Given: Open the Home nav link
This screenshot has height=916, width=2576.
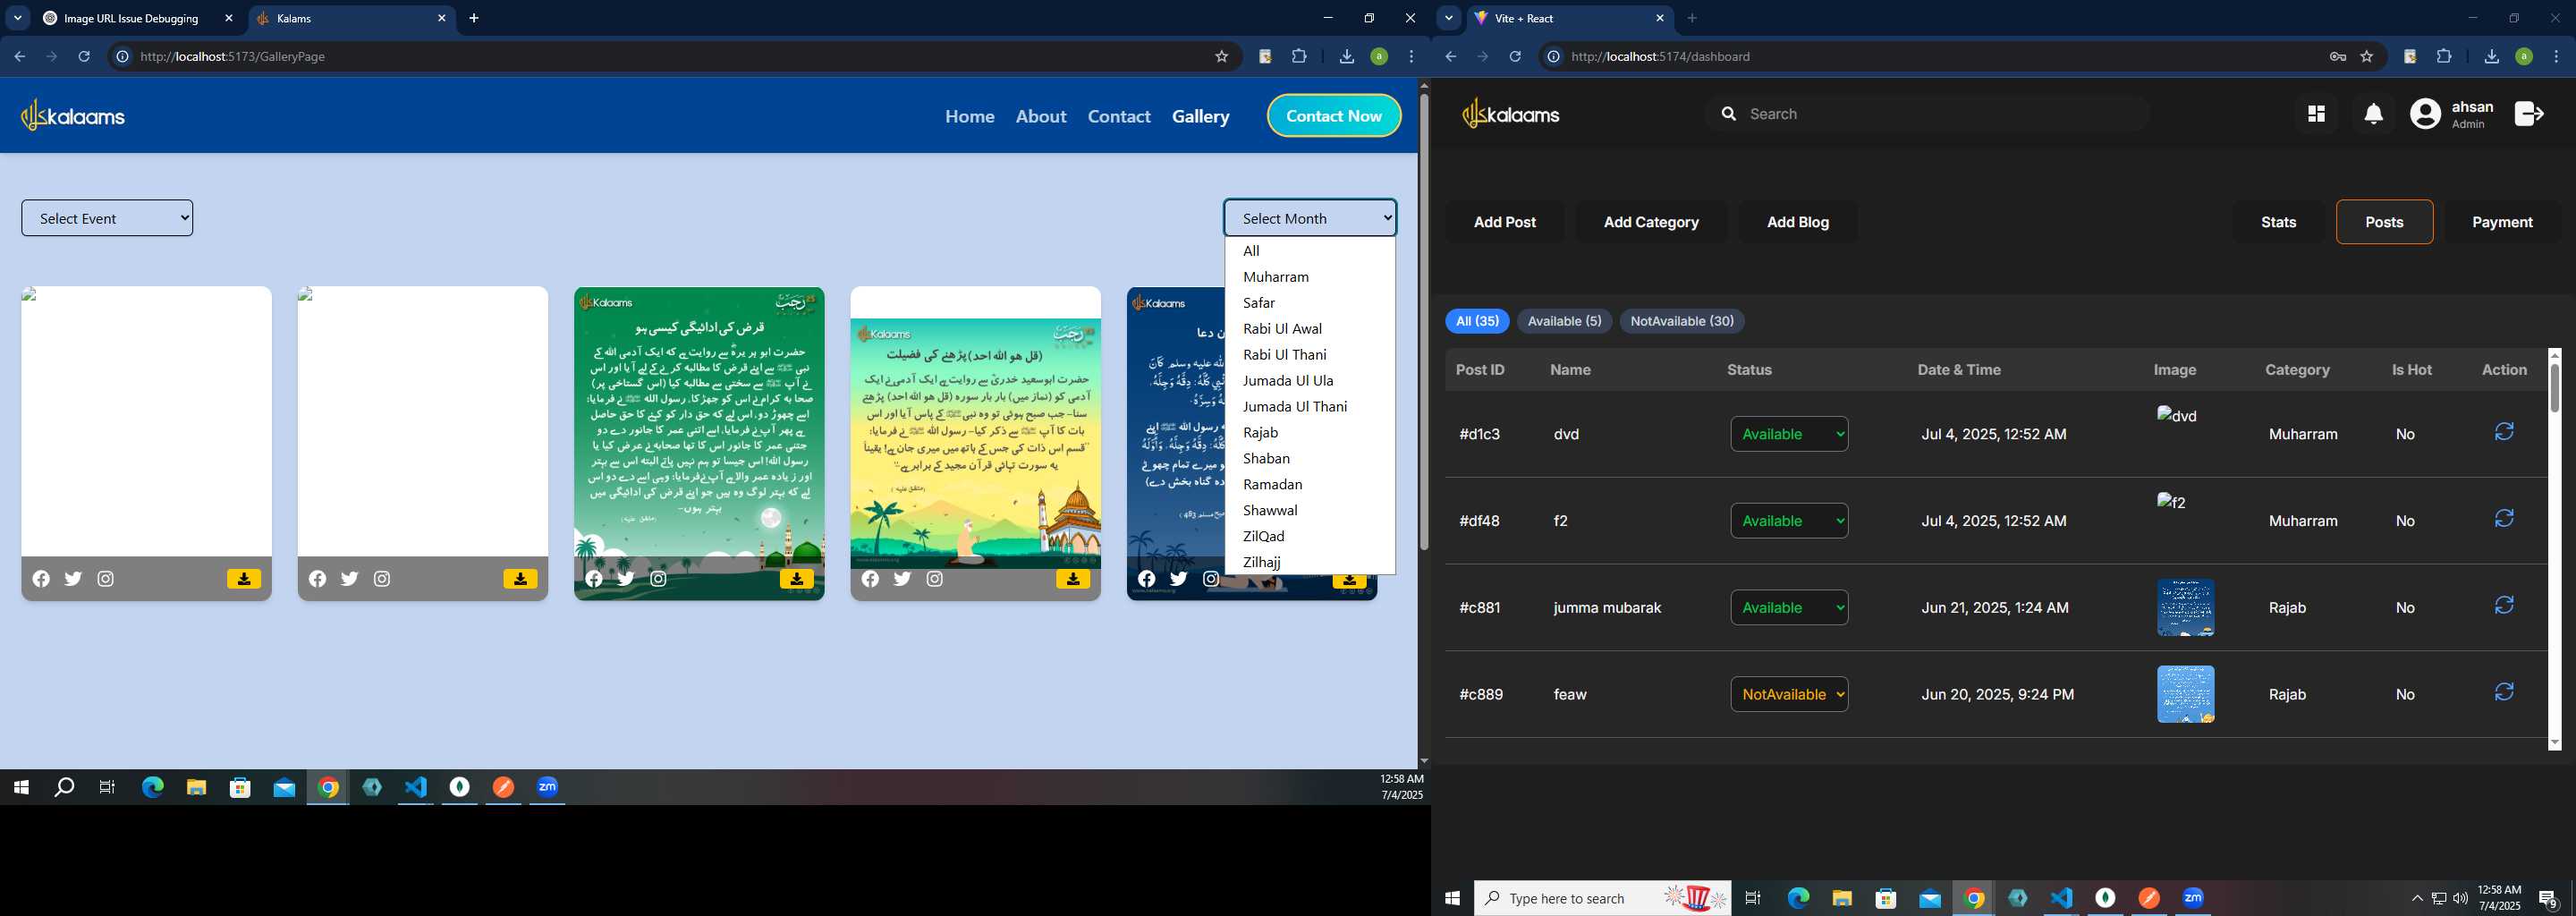Looking at the screenshot, I should 970,117.
